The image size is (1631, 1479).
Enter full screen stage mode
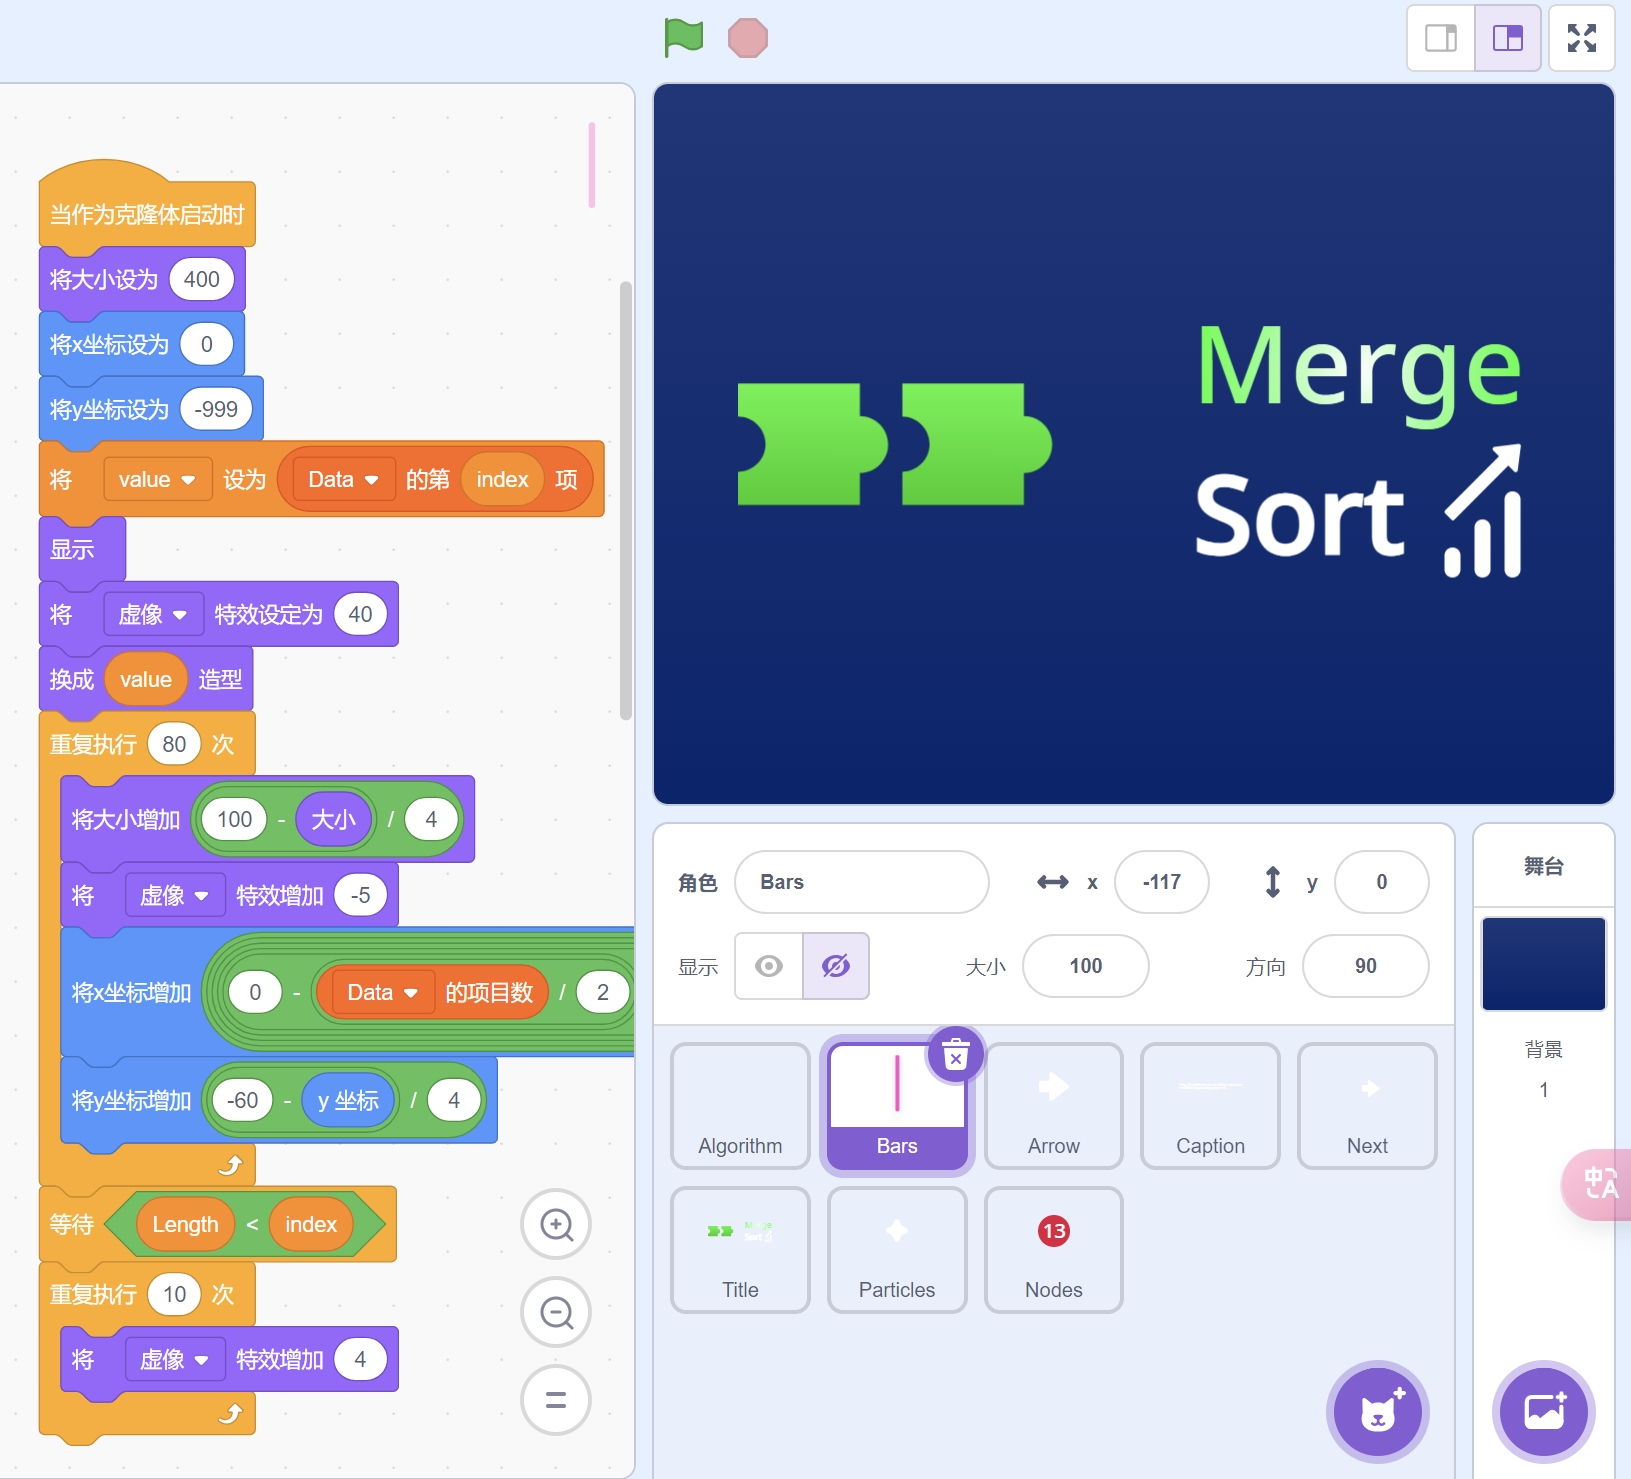tap(1581, 38)
